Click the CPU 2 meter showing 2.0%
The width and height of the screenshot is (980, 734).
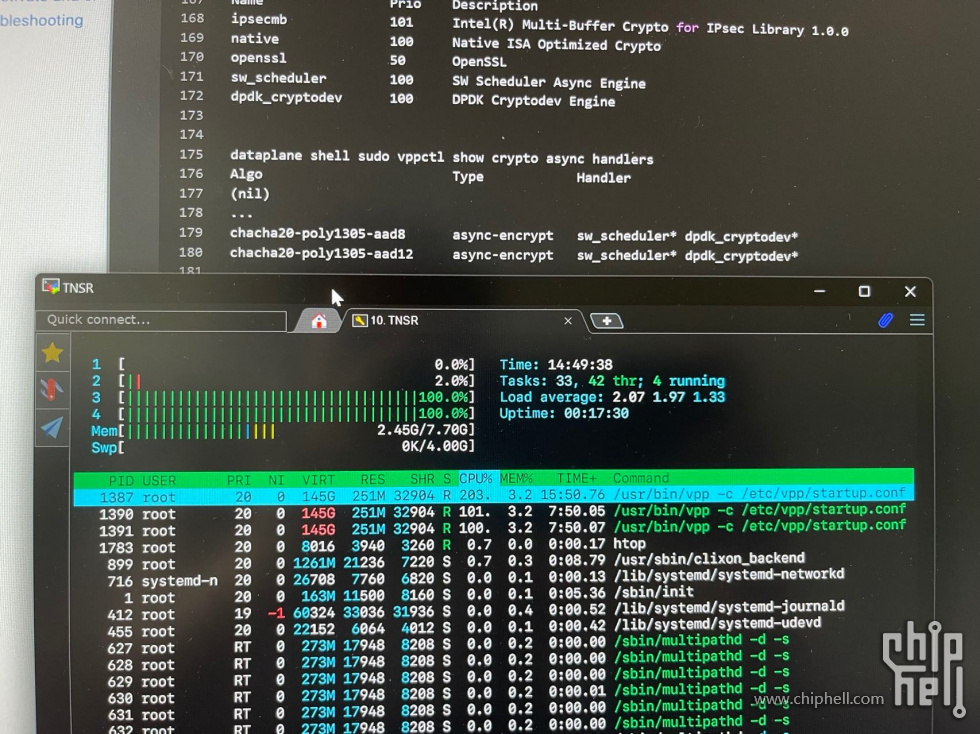(283, 381)
